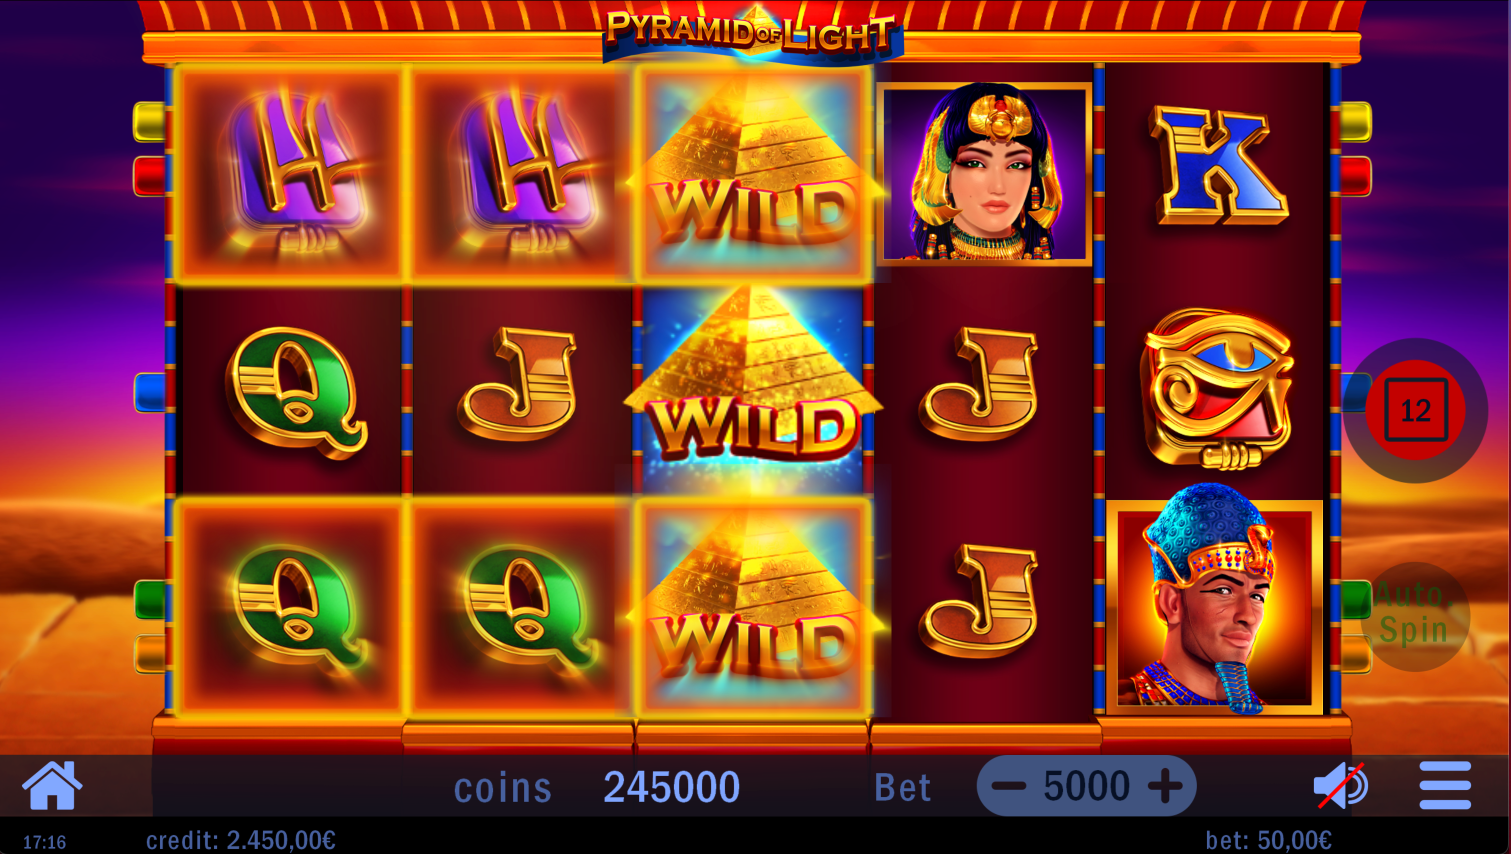Screen dimensions: 1511x854
Task: Click the blue K symbol
Action: coord(1218,165)
